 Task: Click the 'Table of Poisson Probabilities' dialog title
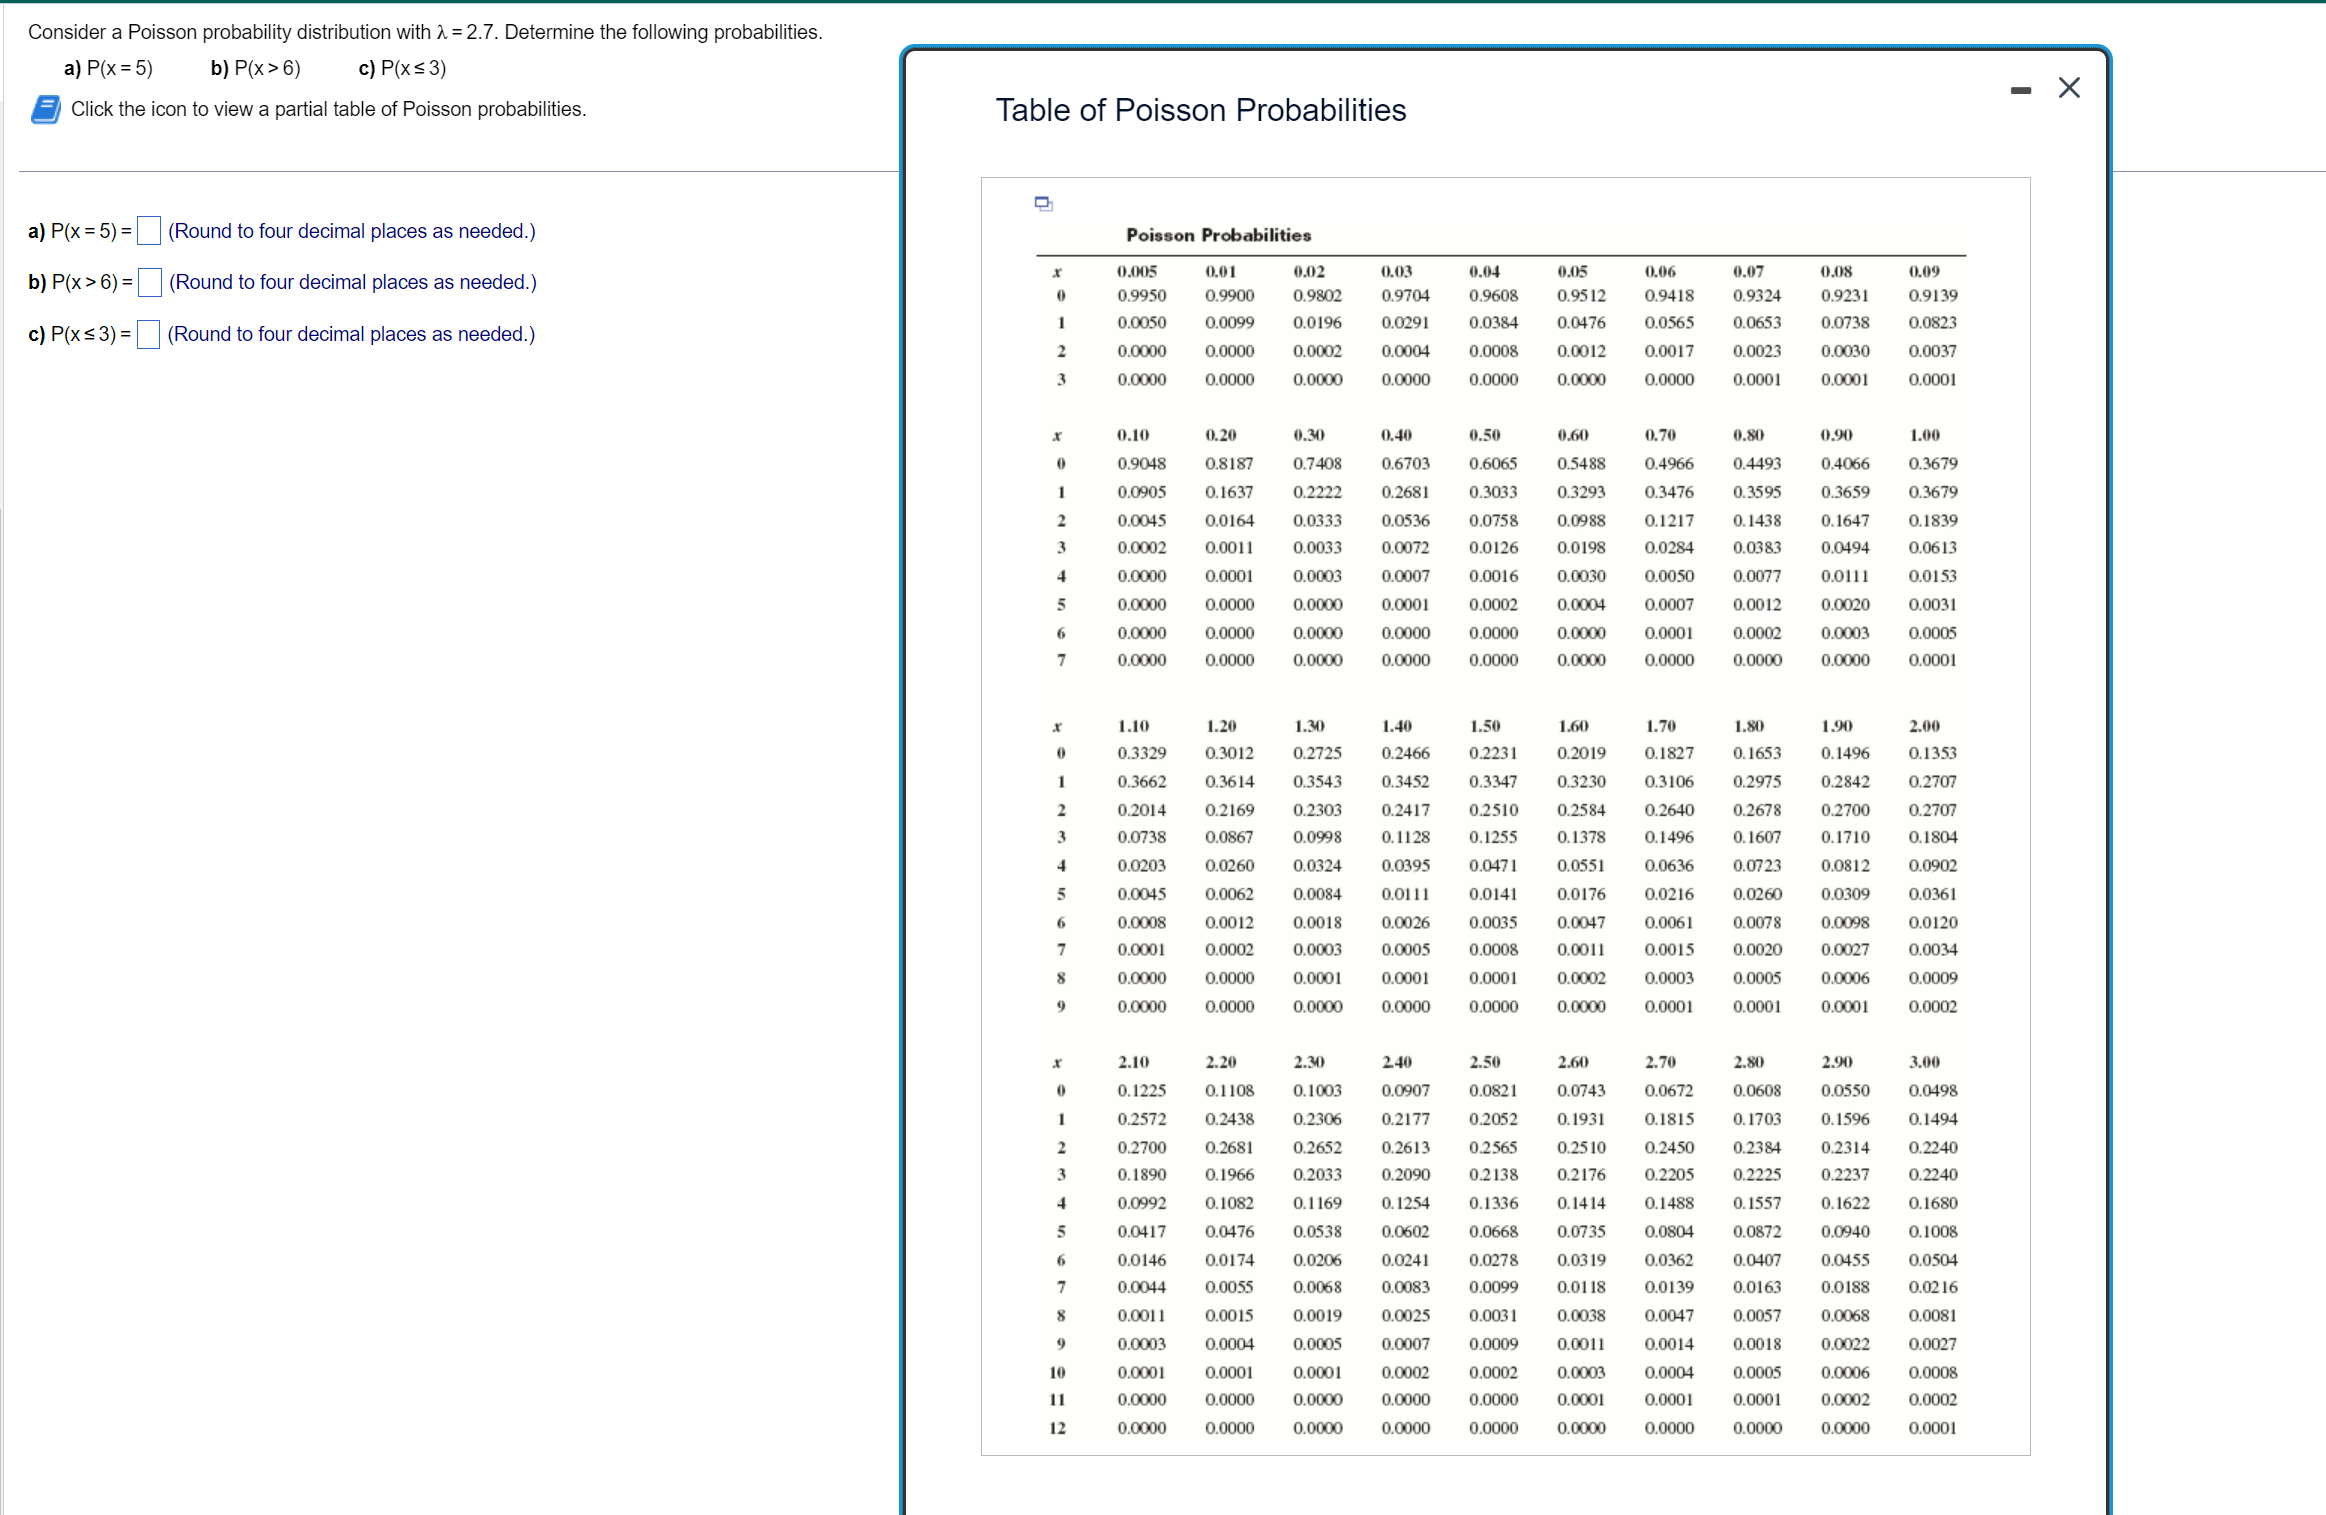pos(1200,110)
